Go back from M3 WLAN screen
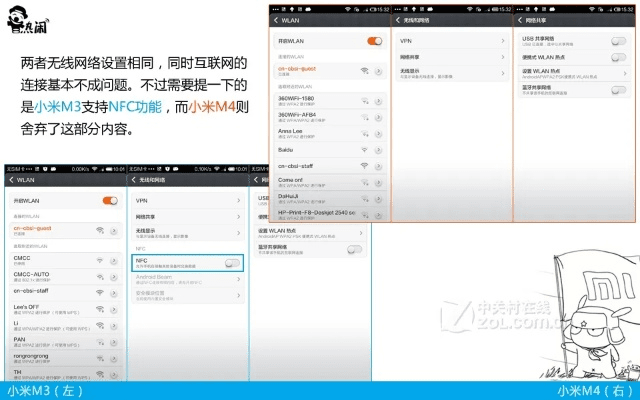 pos(11,180)
